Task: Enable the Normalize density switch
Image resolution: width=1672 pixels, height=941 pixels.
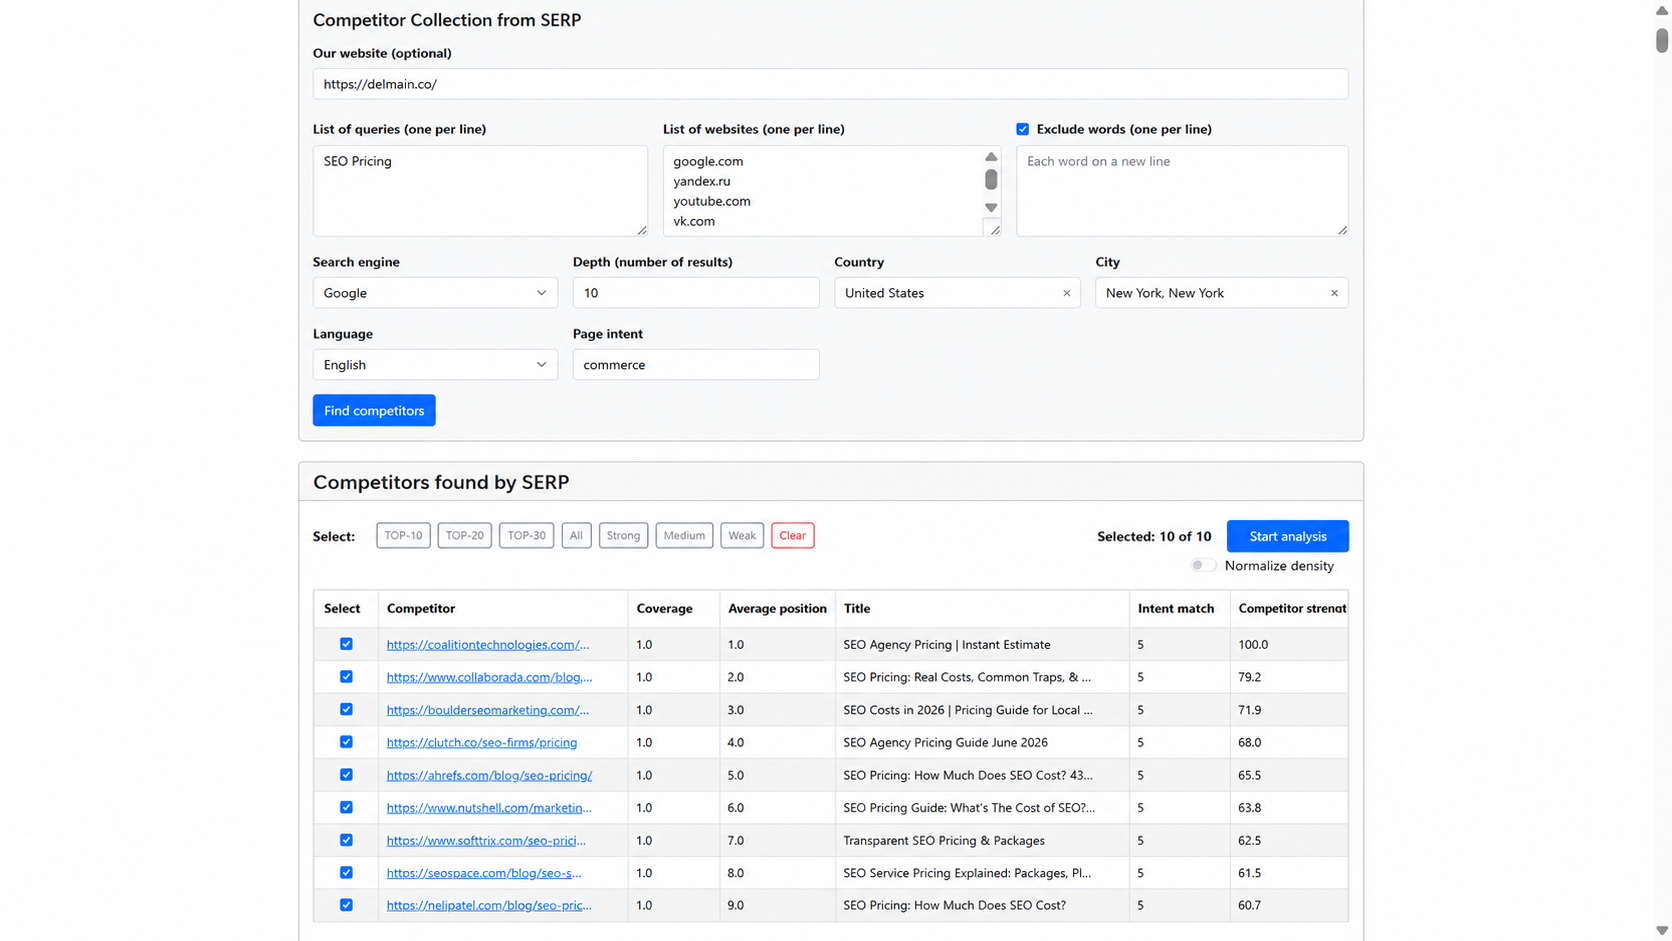Action: (1203, 565)
